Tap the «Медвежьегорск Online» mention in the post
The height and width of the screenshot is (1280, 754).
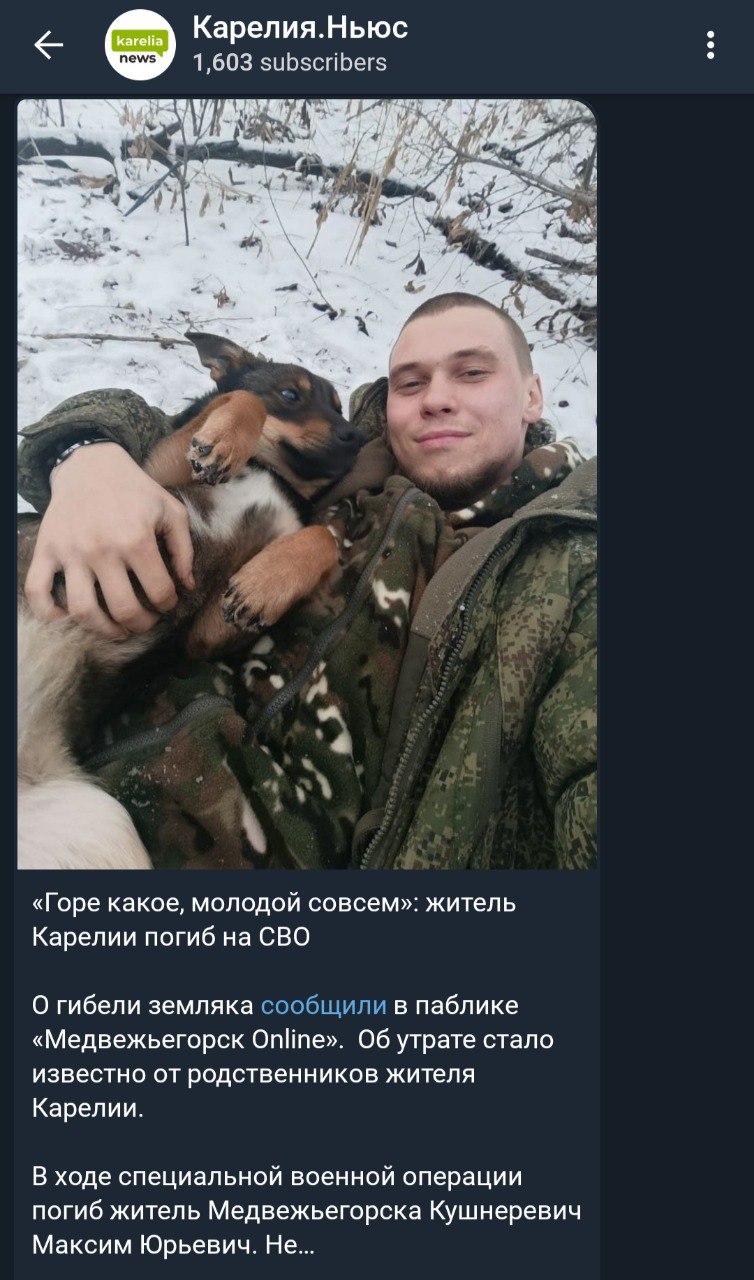tap(186, 1040)
